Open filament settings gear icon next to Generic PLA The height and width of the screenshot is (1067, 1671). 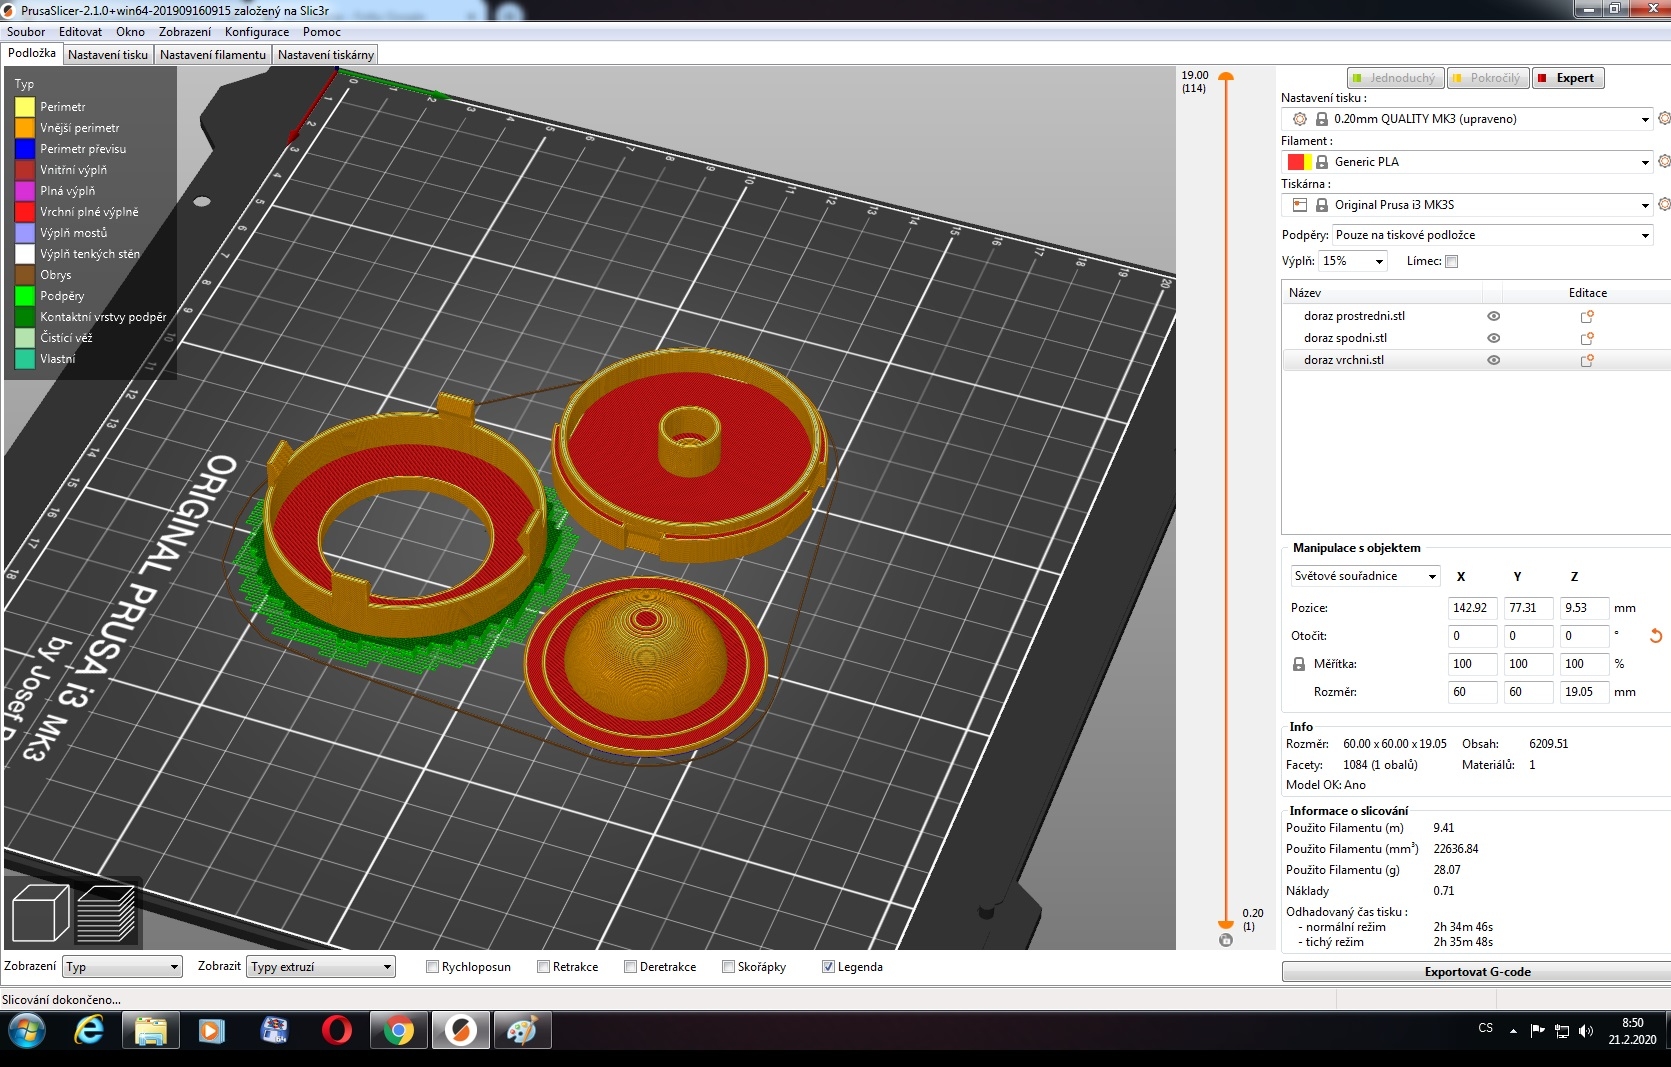pyautogui.click(x=1664, y=161)
